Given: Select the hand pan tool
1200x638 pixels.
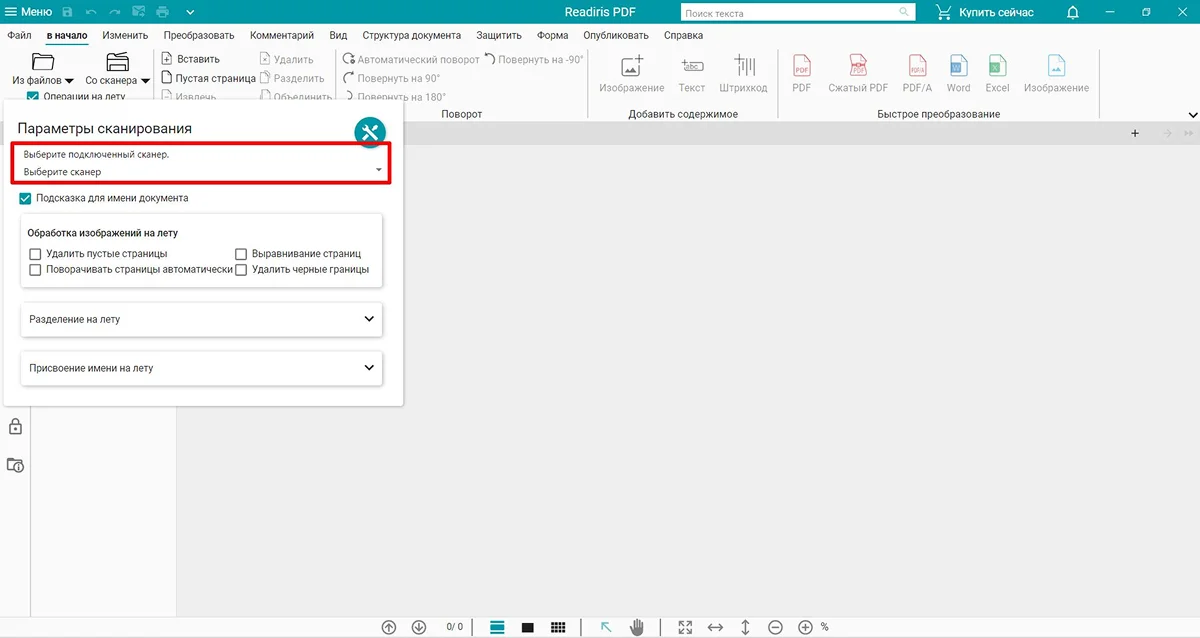Looking at the screenshot, I should coord(637,627).
